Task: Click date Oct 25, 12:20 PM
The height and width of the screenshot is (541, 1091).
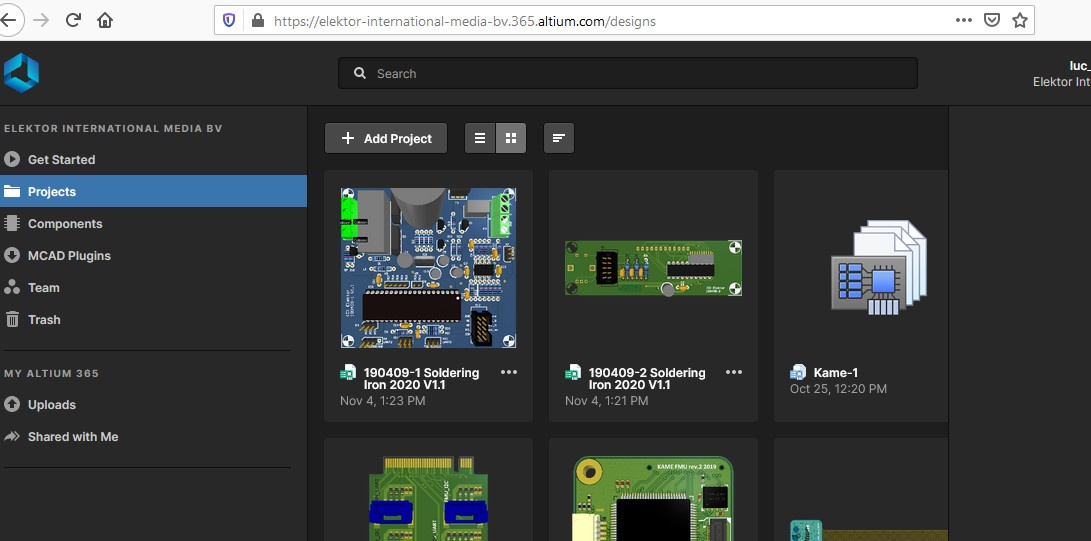Action: (x=838, y=389)
